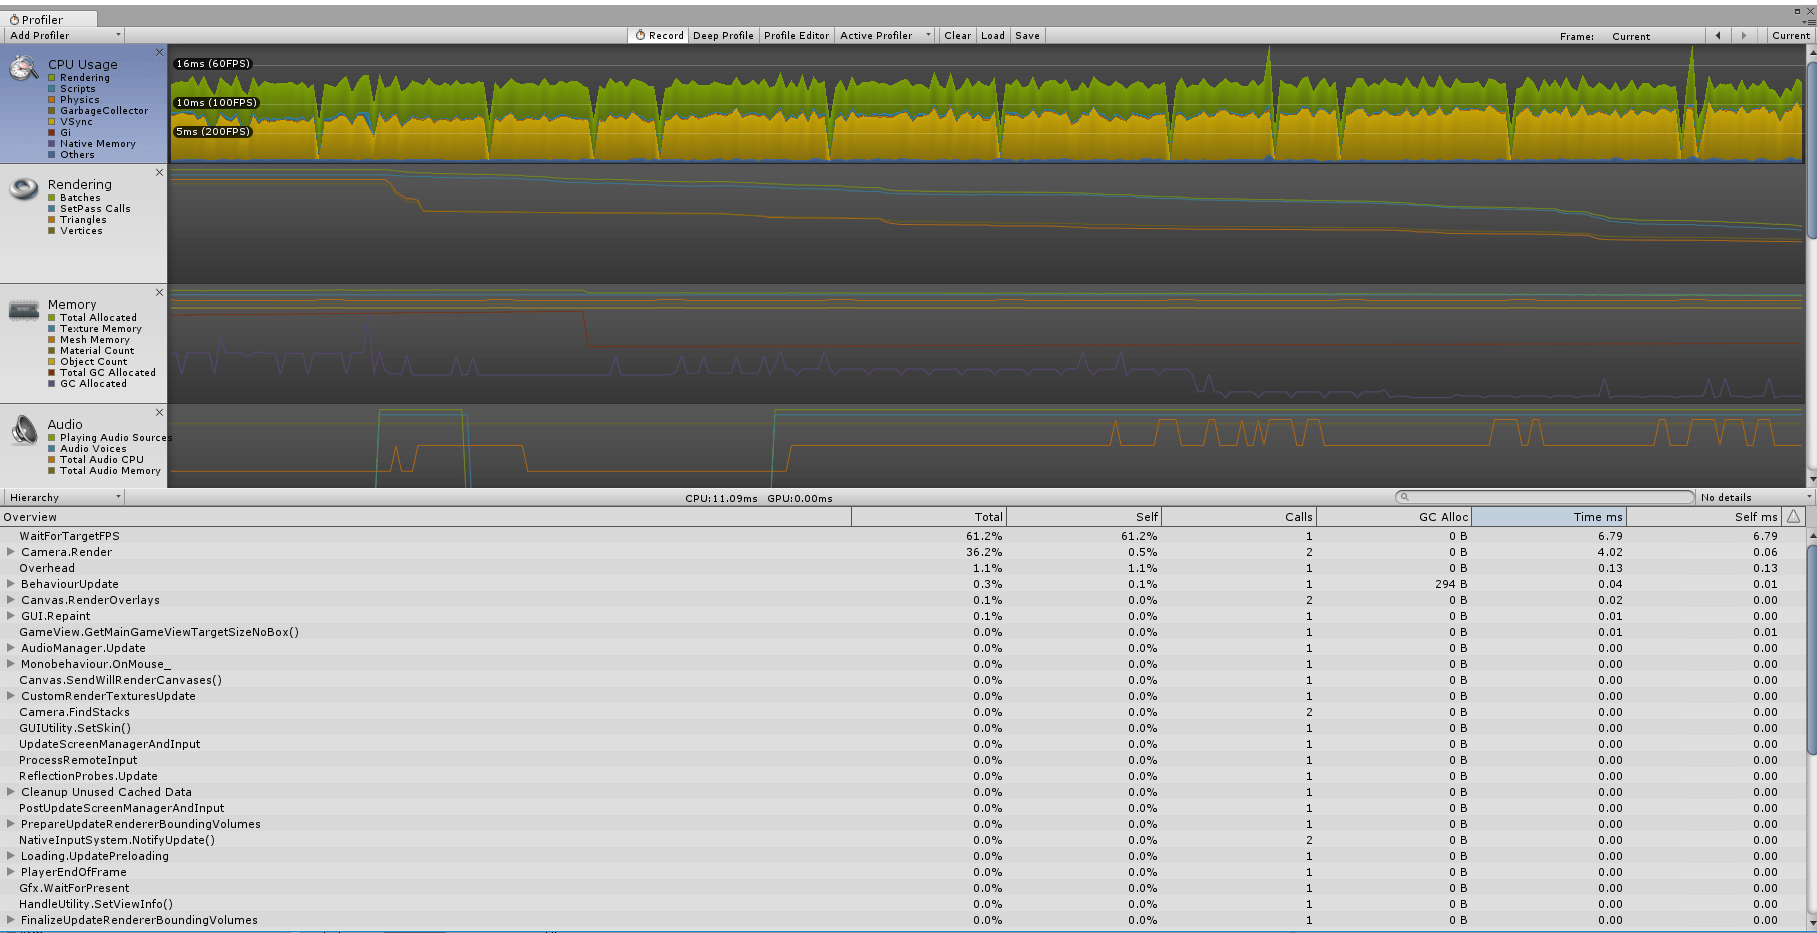Image resolution: width=1817 pixels, height=933 pixels.
Task: Enable Deep Profile mode
Action: tap(723, 36)
